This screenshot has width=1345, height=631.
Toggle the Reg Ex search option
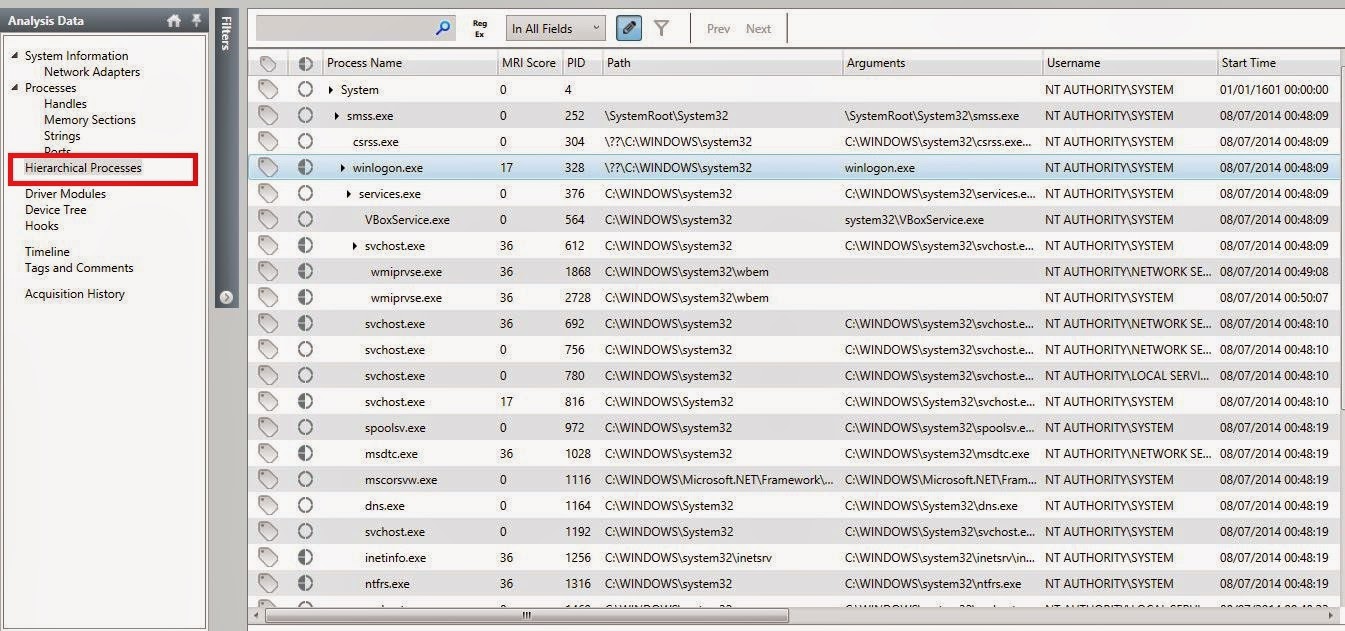(x=480, y=29)
